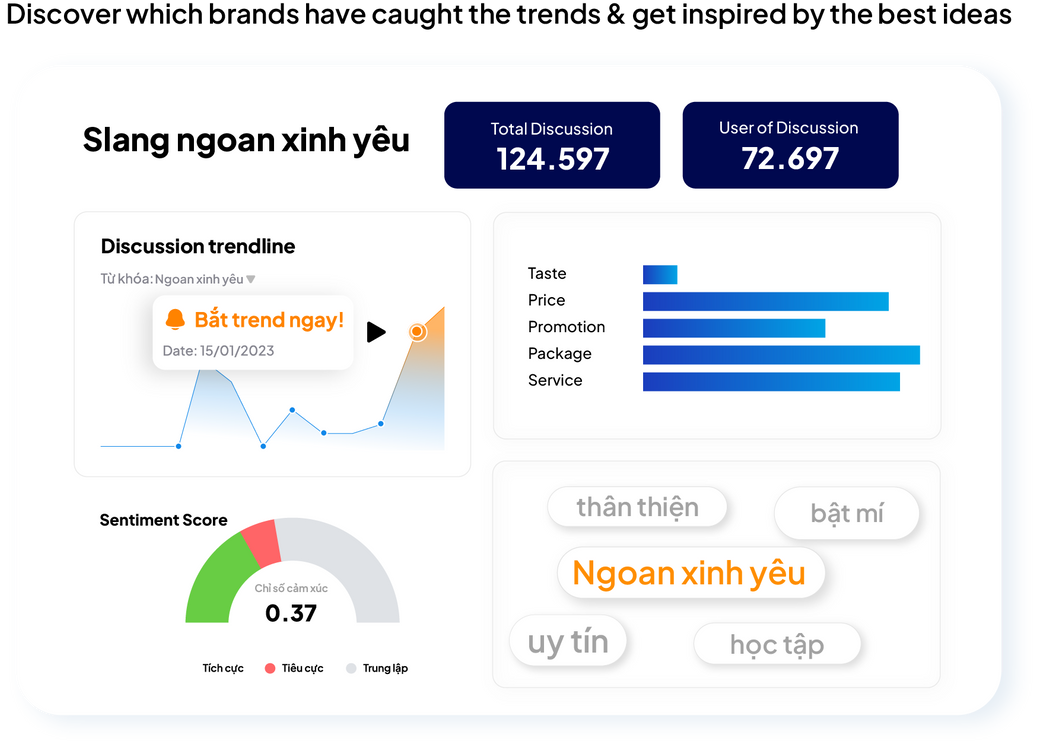Image resolution: width=1042 pixels, height=750 pixels.
Task: Click the Sentiment Score title
Action: (163, 520)
